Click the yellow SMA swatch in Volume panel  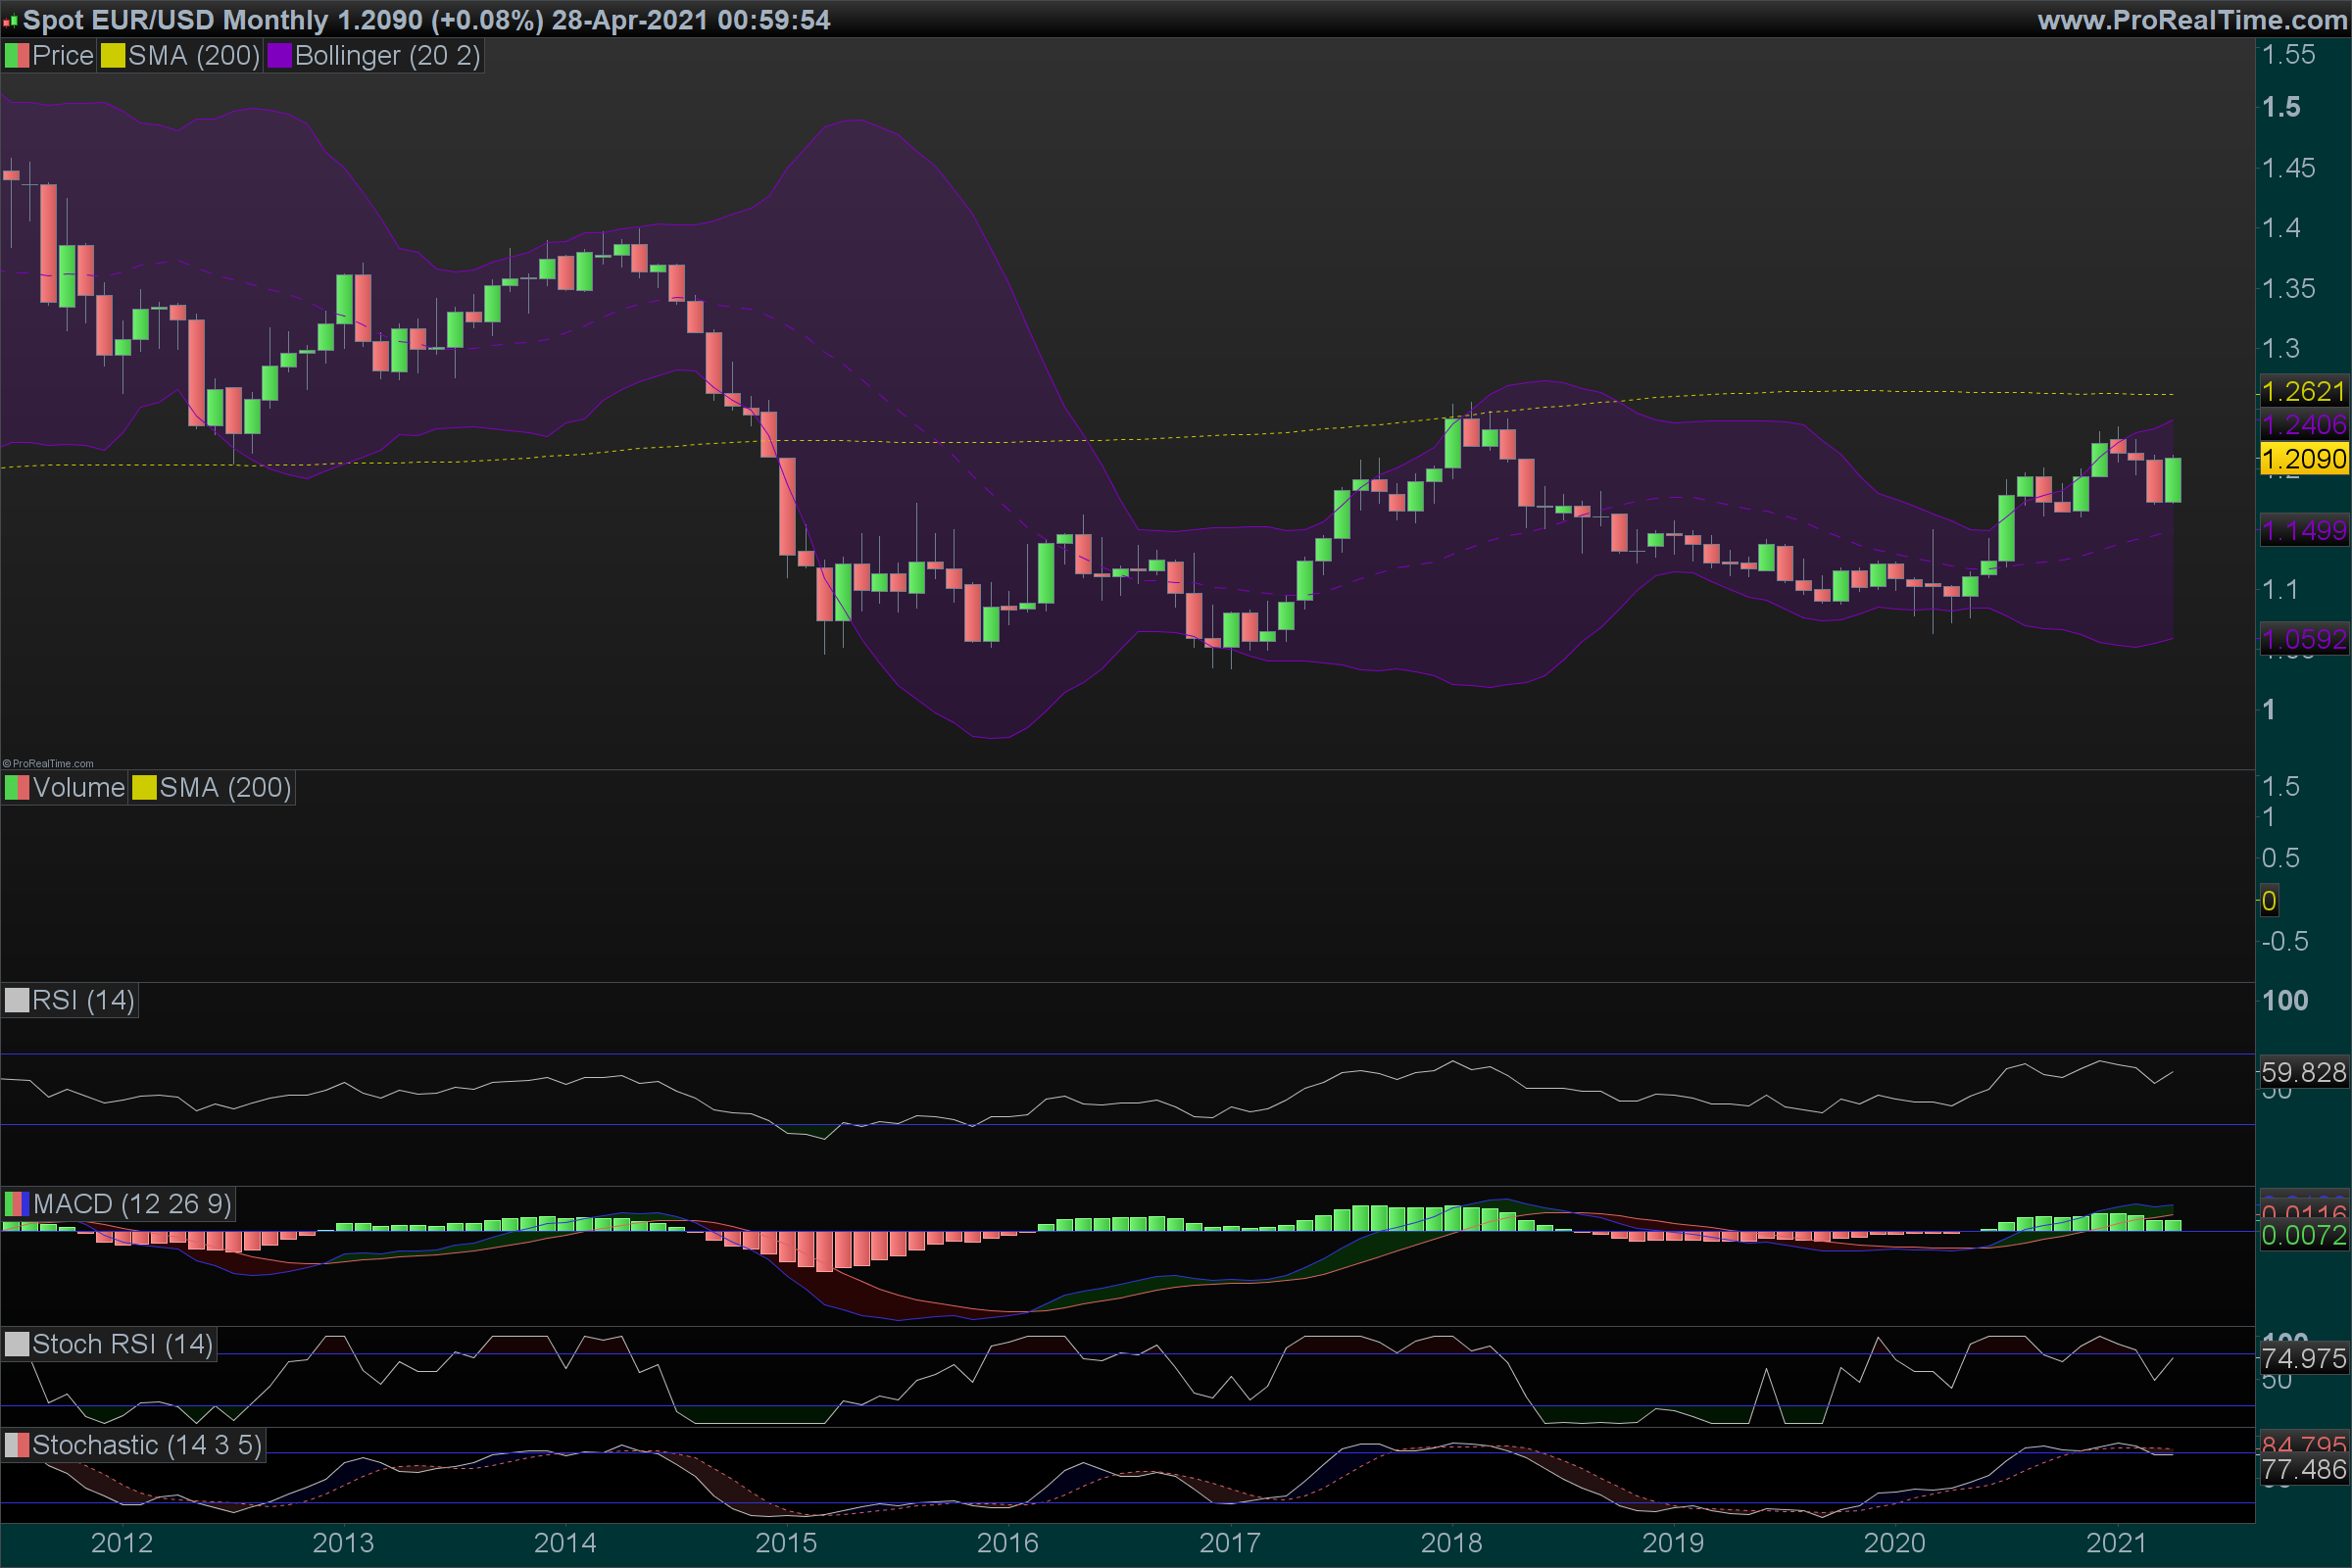tap(144, 788)
